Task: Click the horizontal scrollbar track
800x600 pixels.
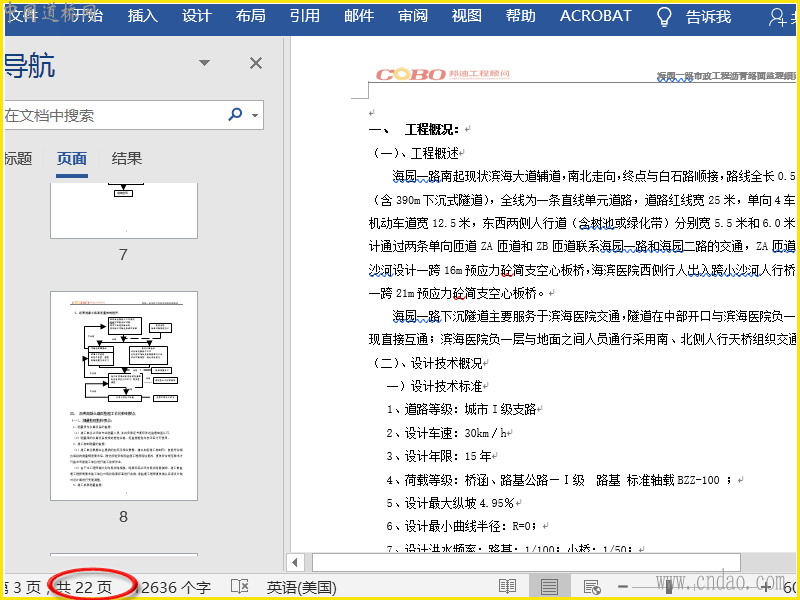Action: (526, 562)
